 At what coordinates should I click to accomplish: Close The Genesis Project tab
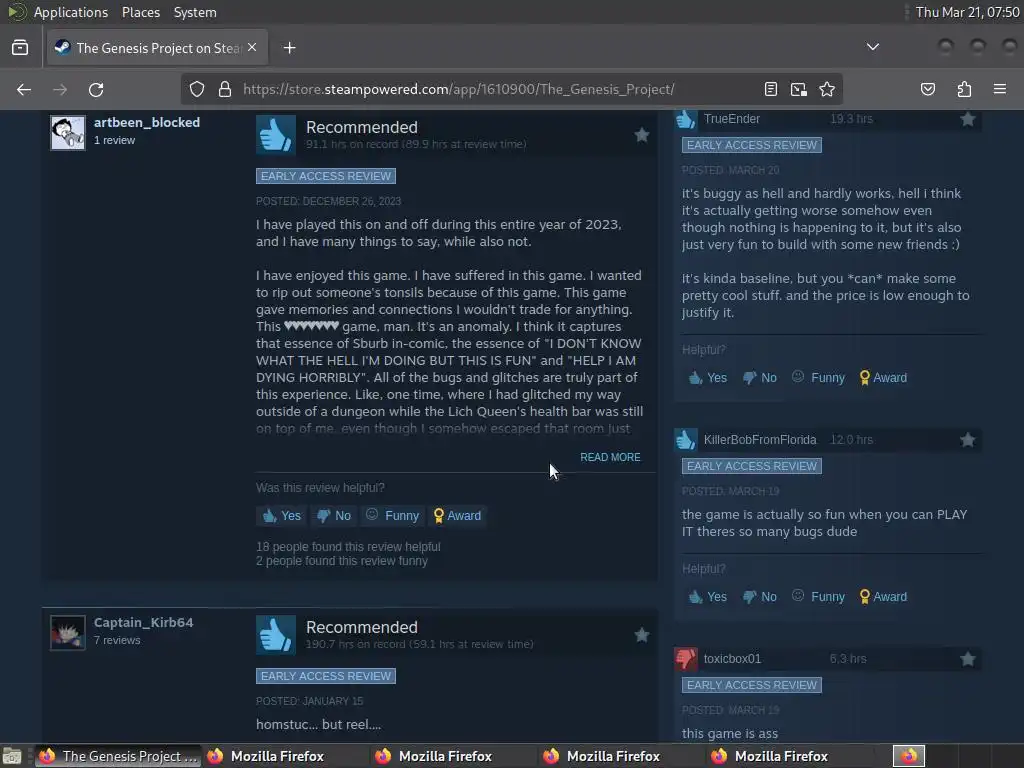(252, 48)
